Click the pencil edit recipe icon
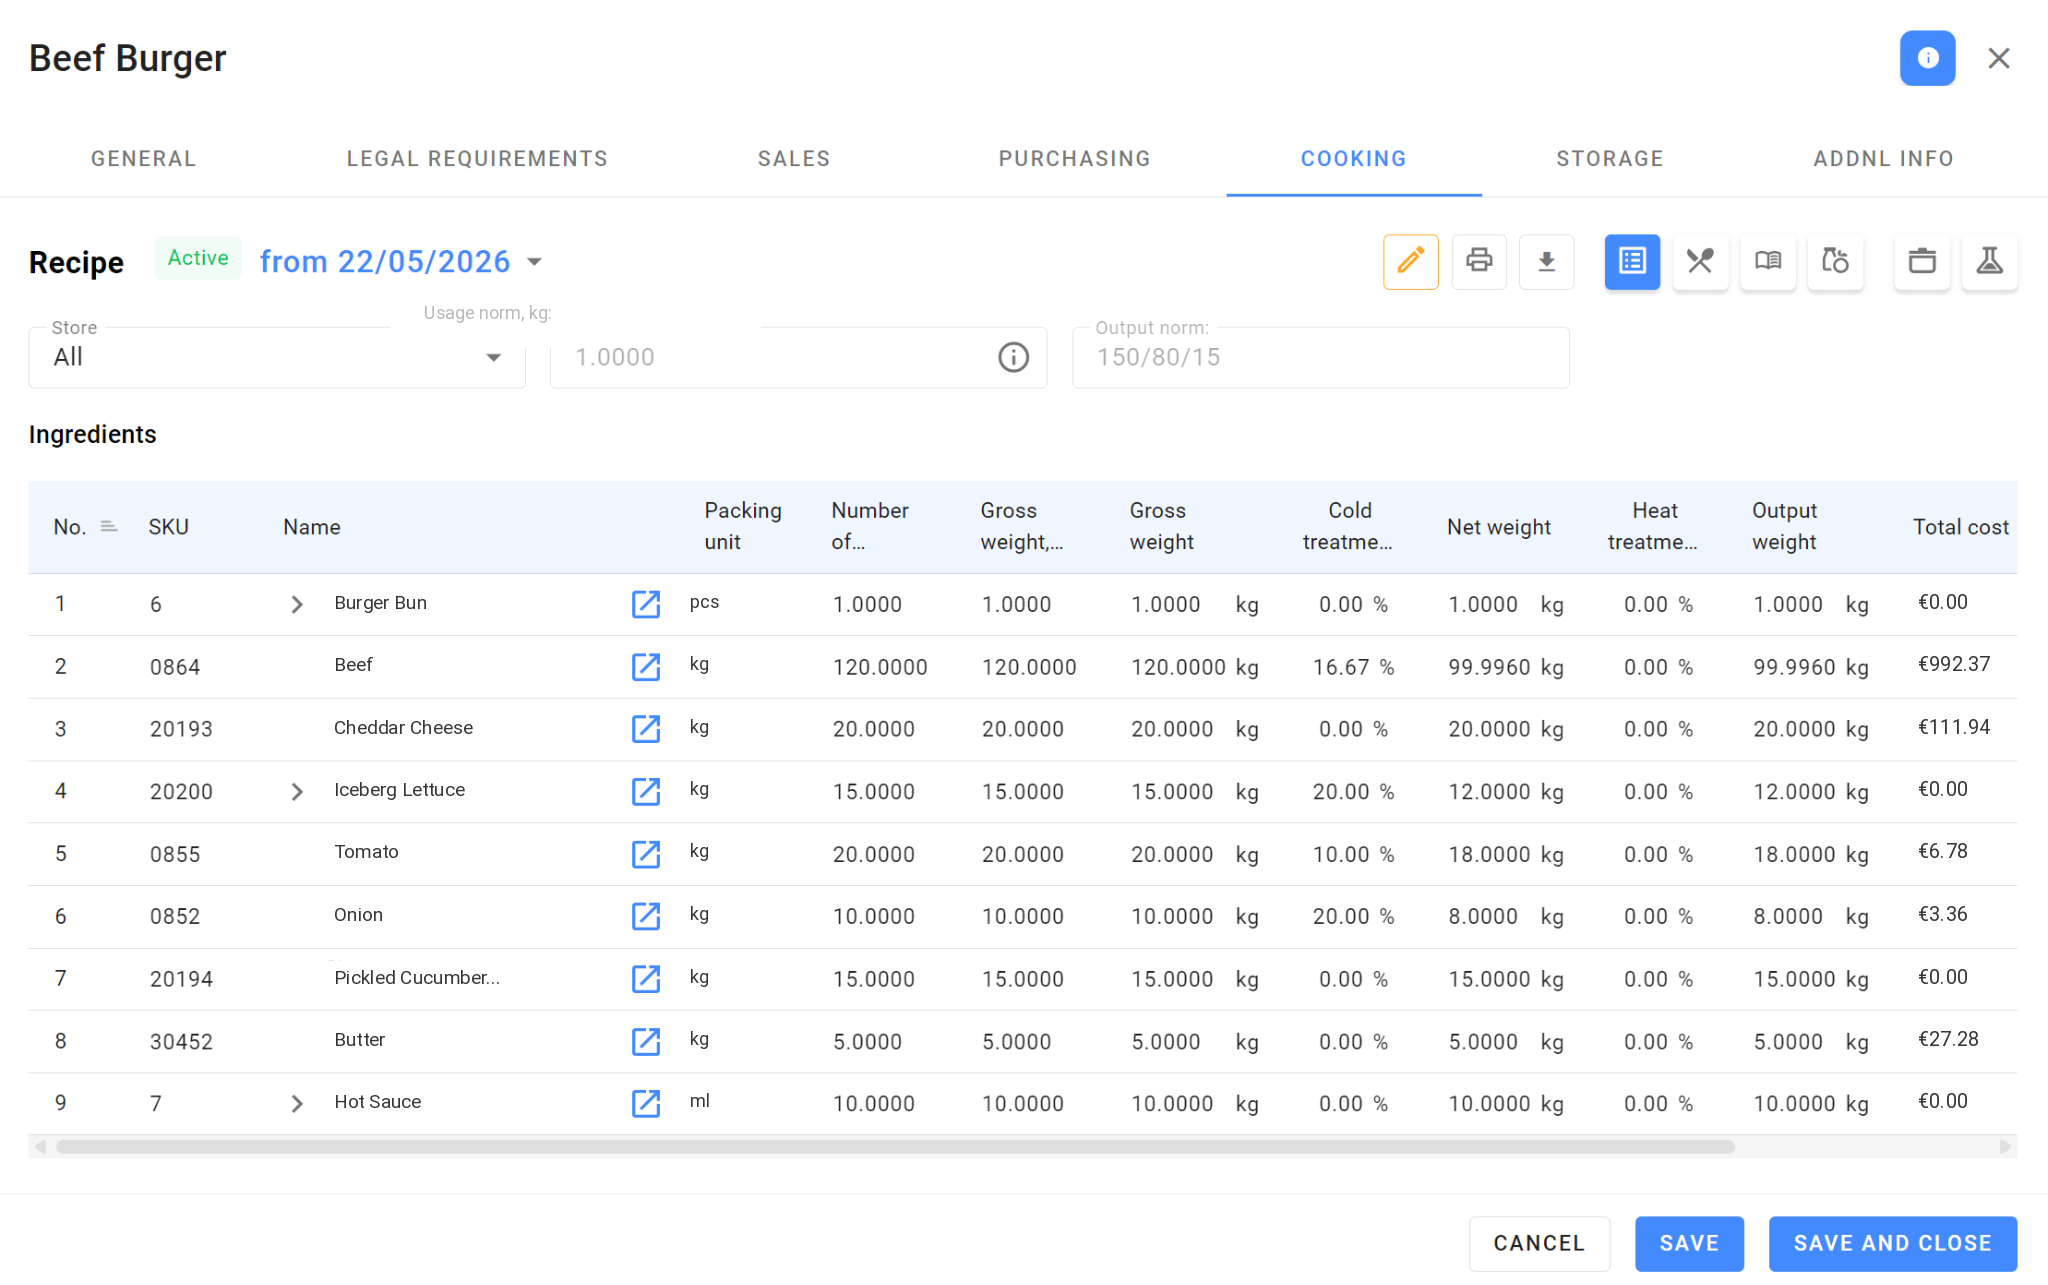 [1410, 262]
